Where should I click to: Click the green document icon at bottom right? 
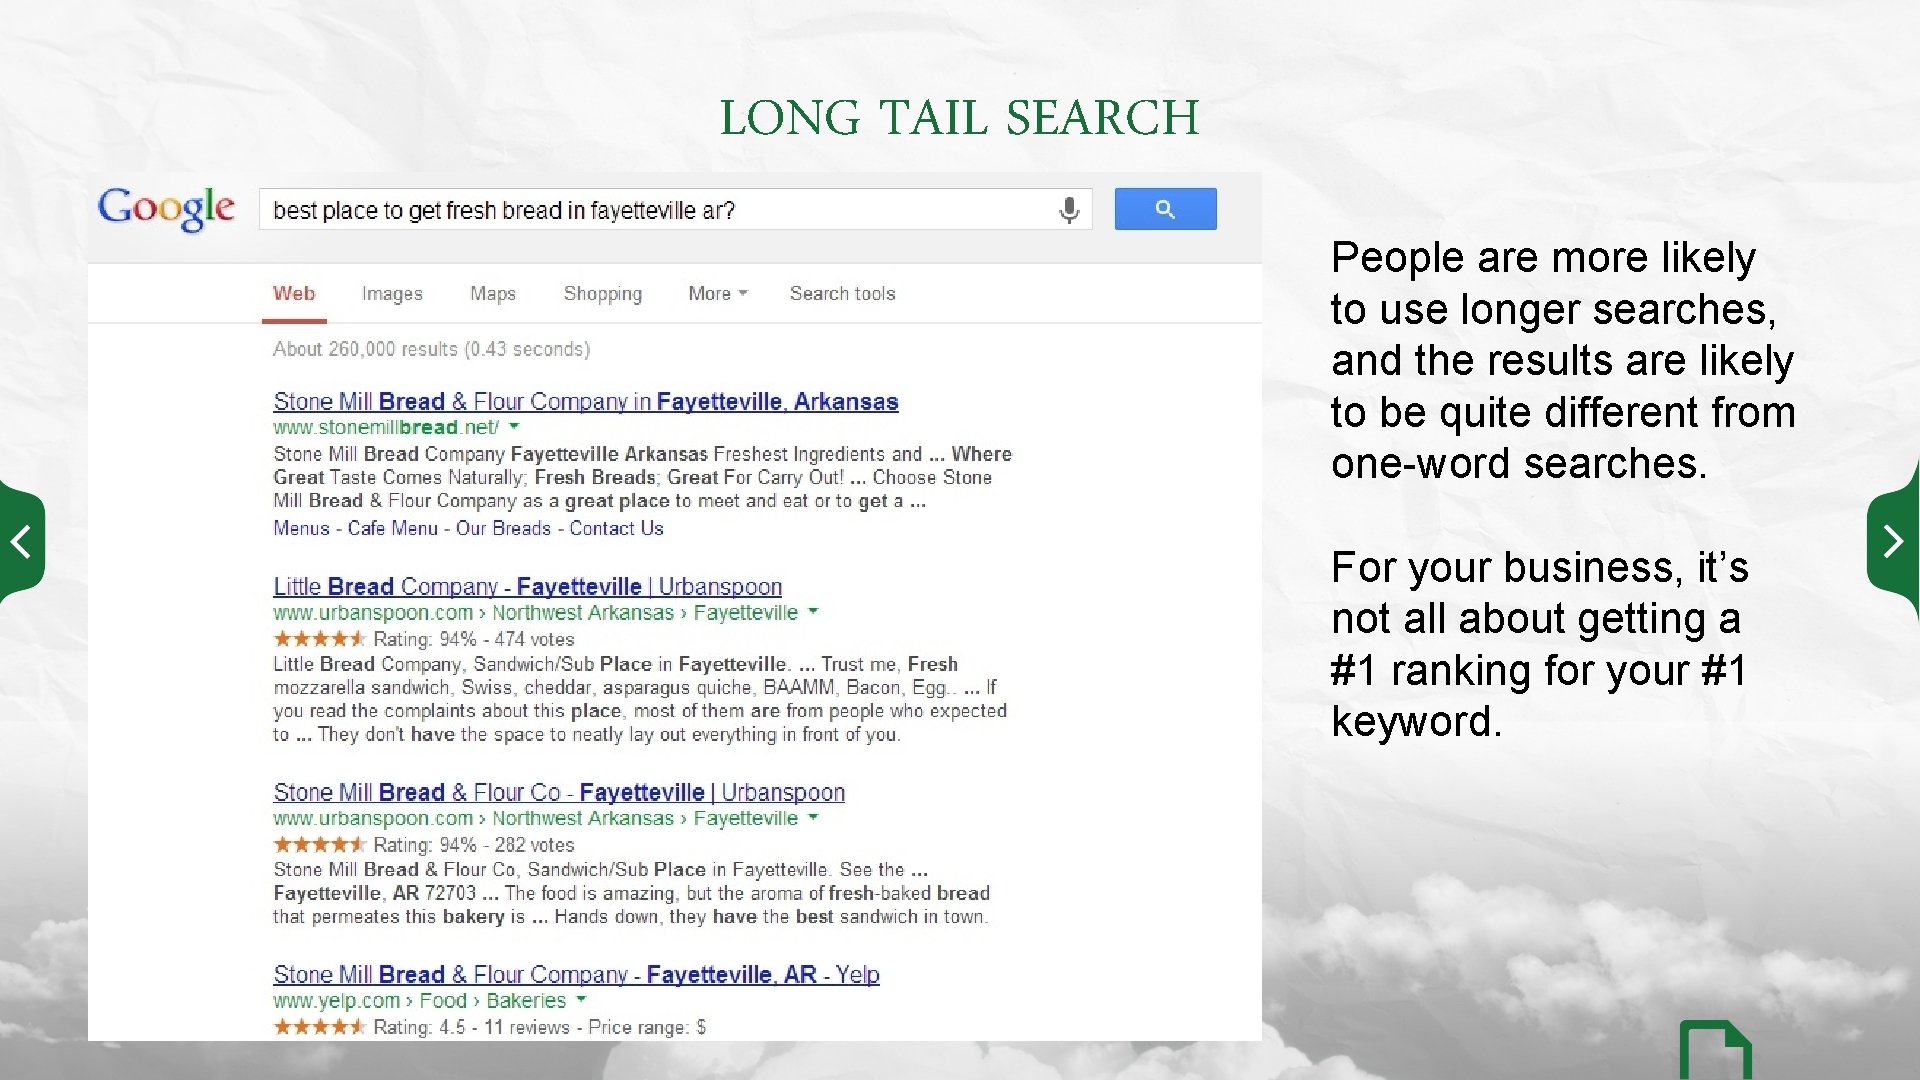pos(1714,1050)
